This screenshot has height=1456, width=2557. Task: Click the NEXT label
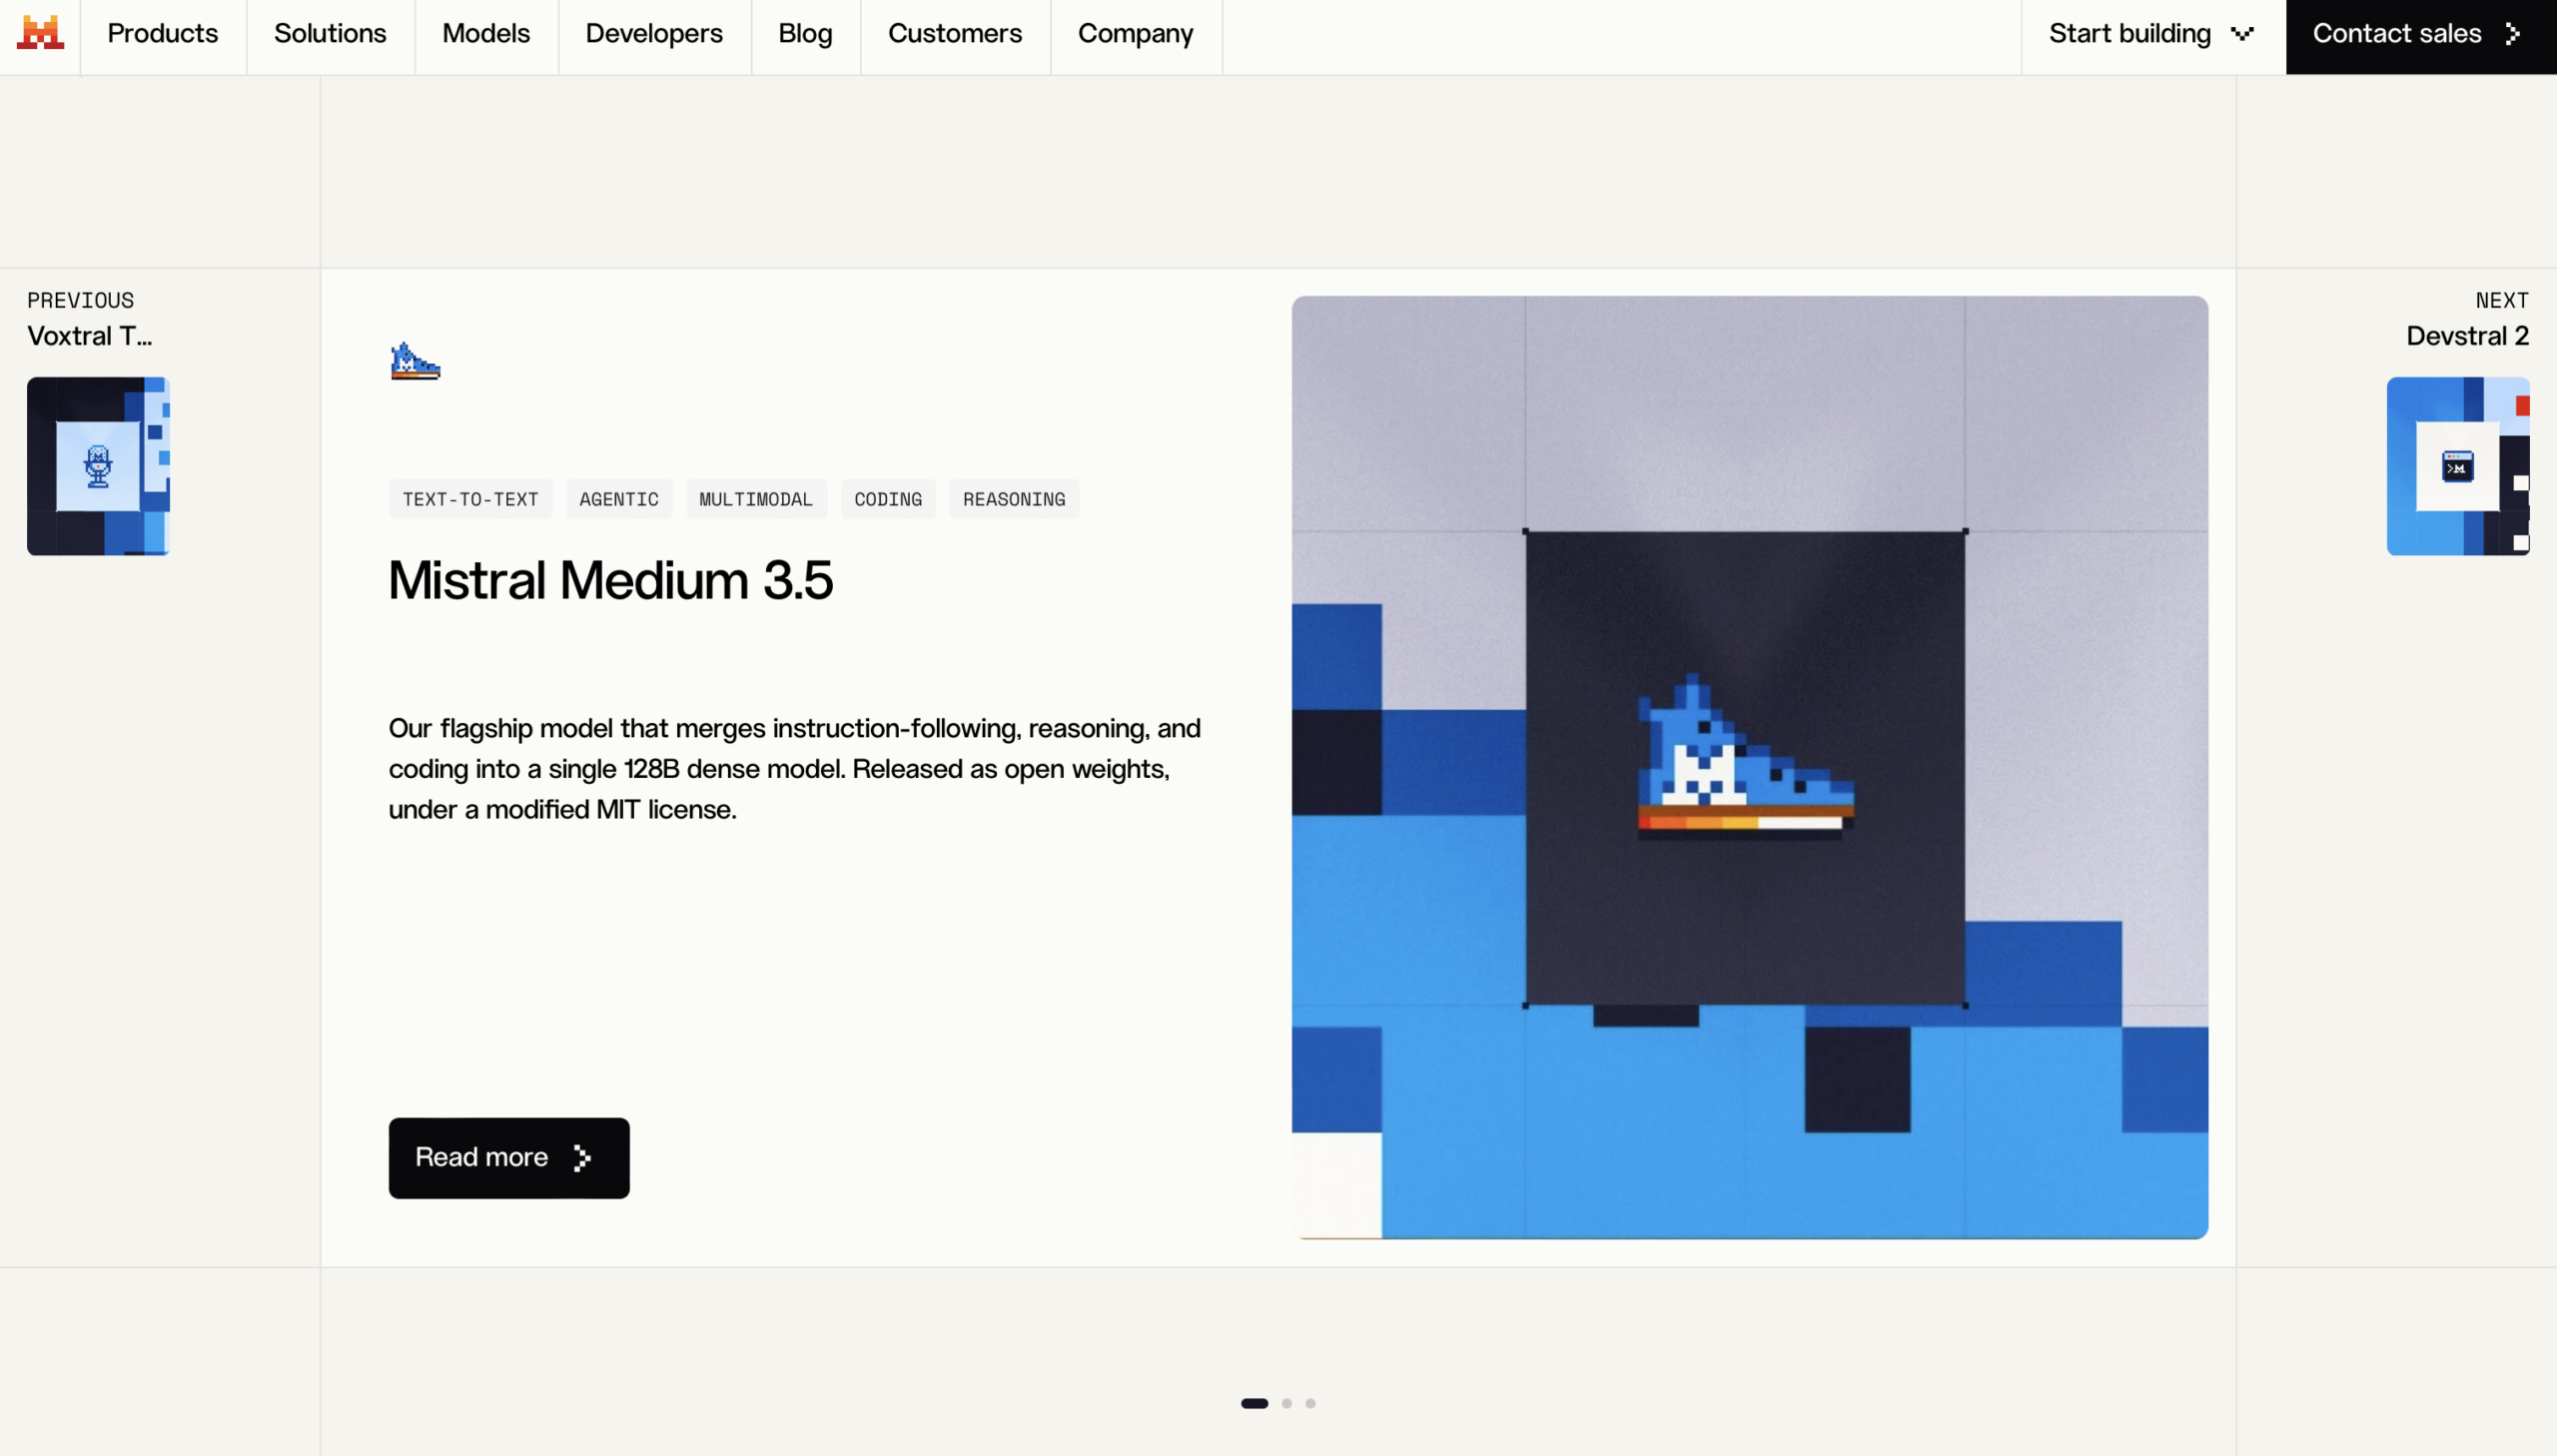2502,300
